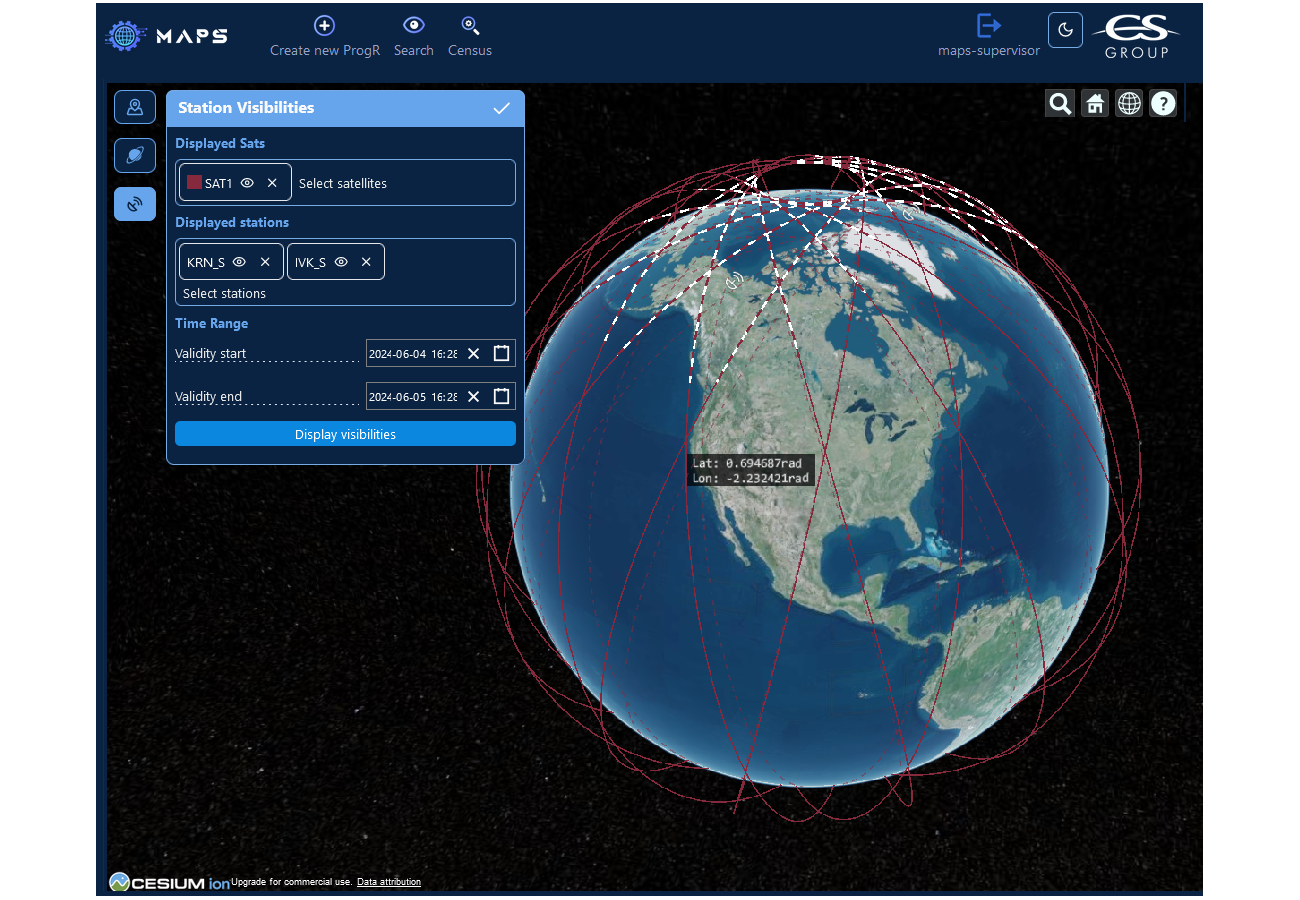Open Select stations dropdown
The width and height of the screenshot is (1300, 900).
click(x=225, y=293)
